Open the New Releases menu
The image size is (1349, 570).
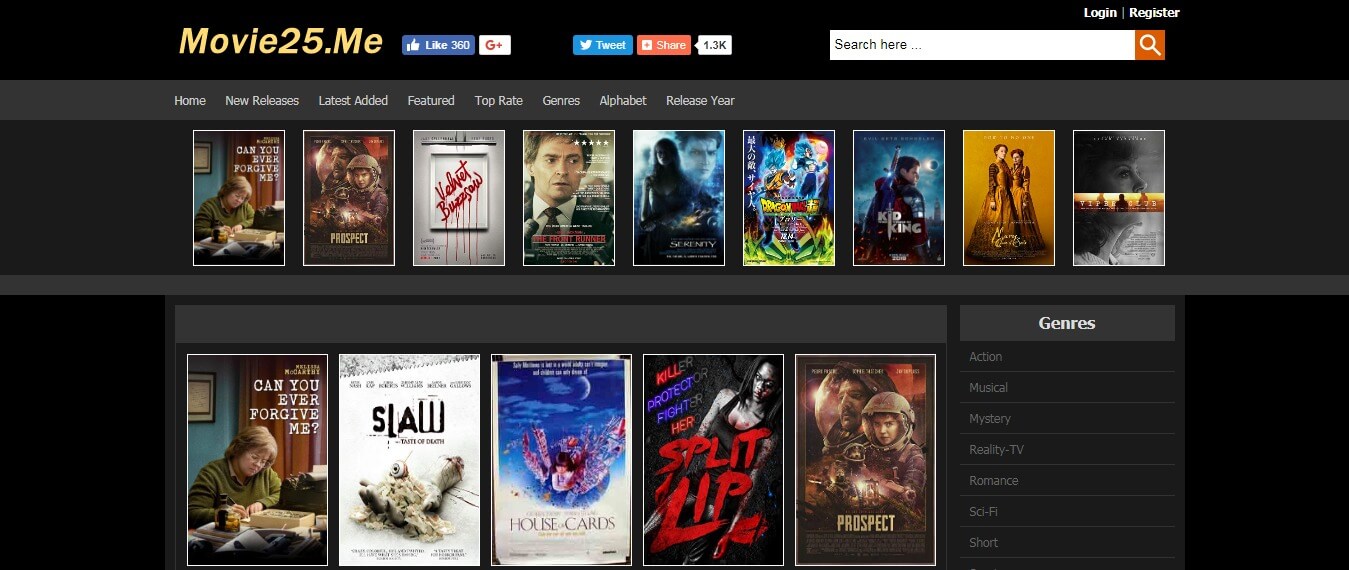(262, 101)
